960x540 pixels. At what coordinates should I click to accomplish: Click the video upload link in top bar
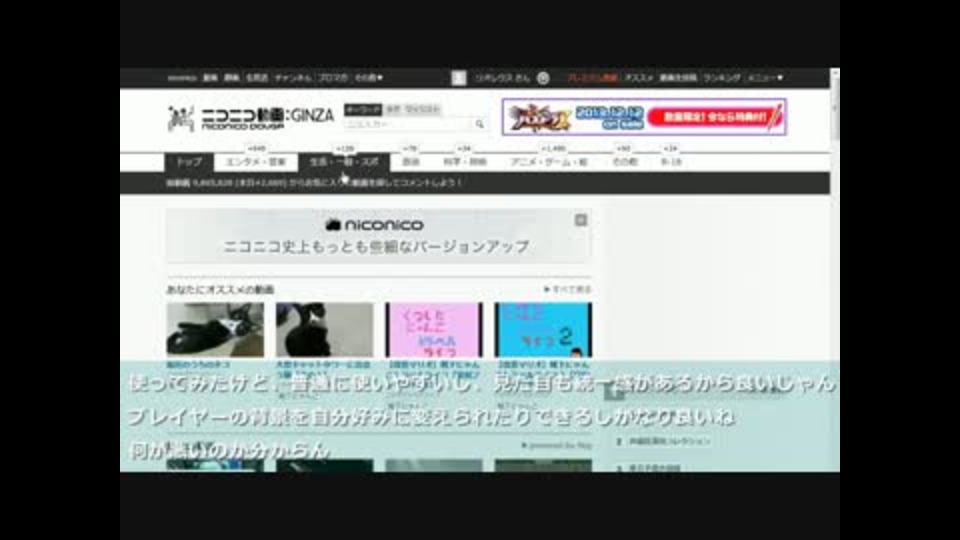[x=678, y=78]
